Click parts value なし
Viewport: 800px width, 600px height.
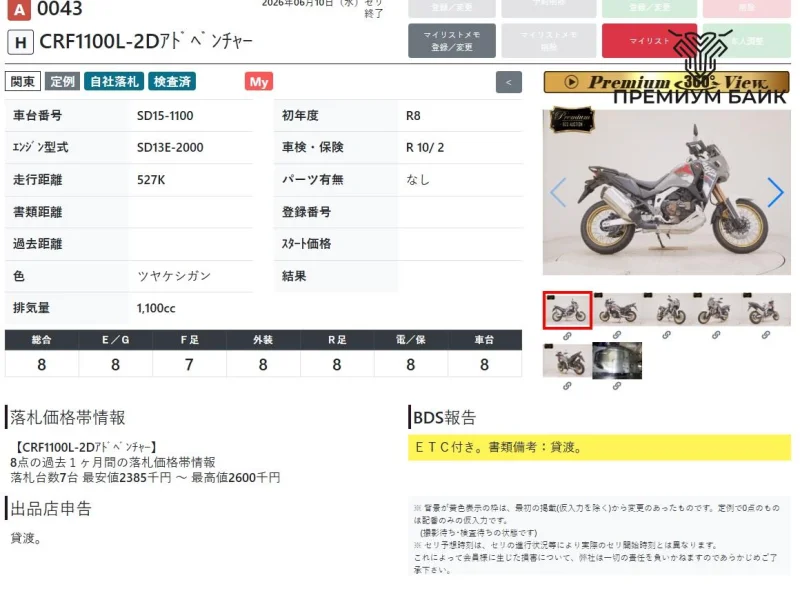pos(418,180)
